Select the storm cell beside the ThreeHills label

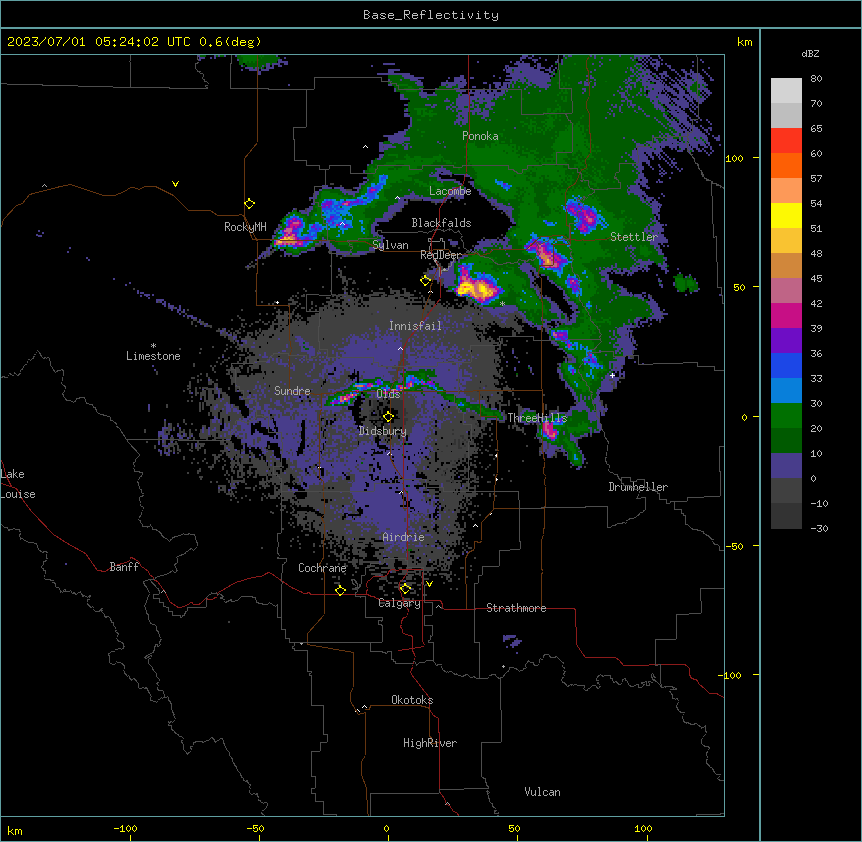550,429
